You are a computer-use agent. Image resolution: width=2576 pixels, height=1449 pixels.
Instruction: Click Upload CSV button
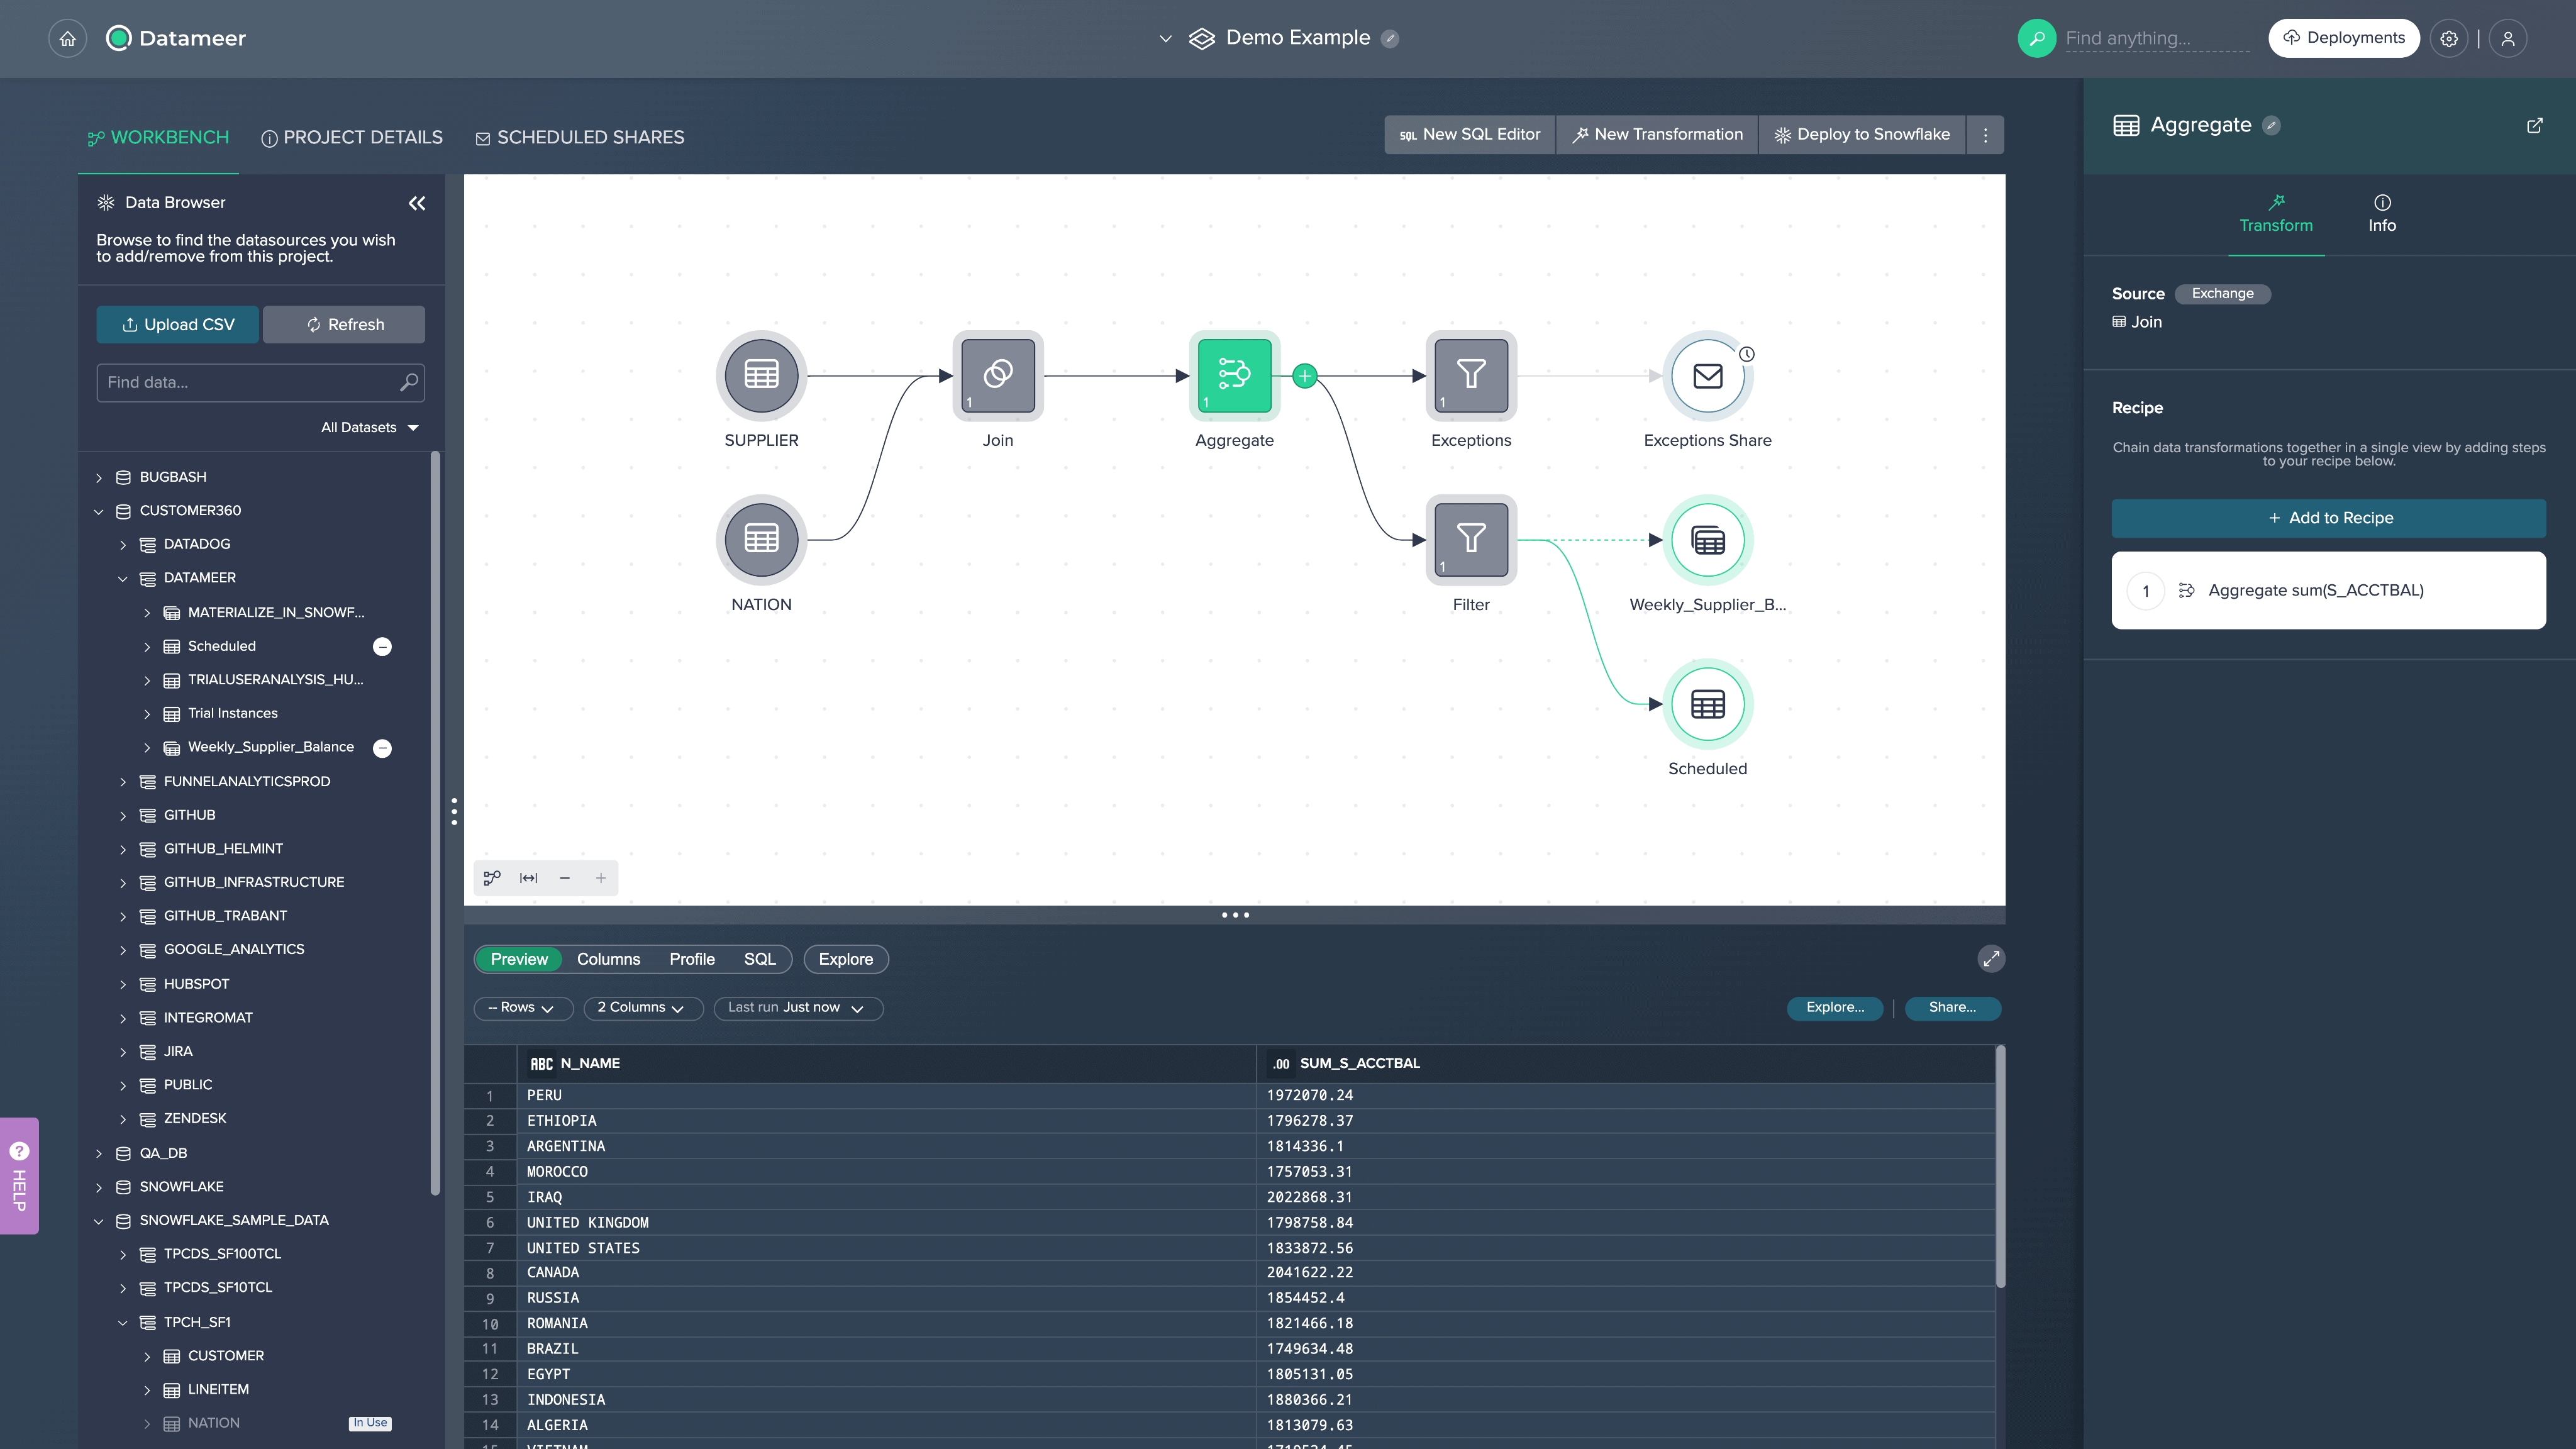[177, 325]
